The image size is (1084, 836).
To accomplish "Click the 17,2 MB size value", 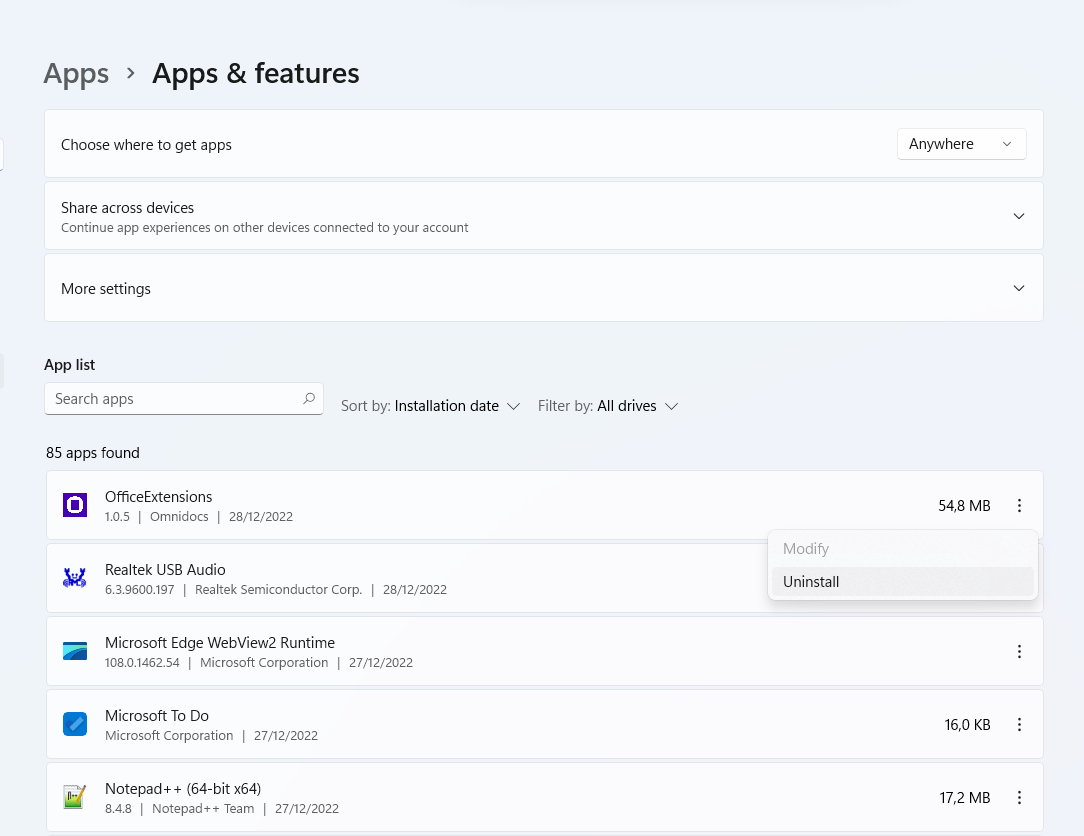I will point(965,798).
